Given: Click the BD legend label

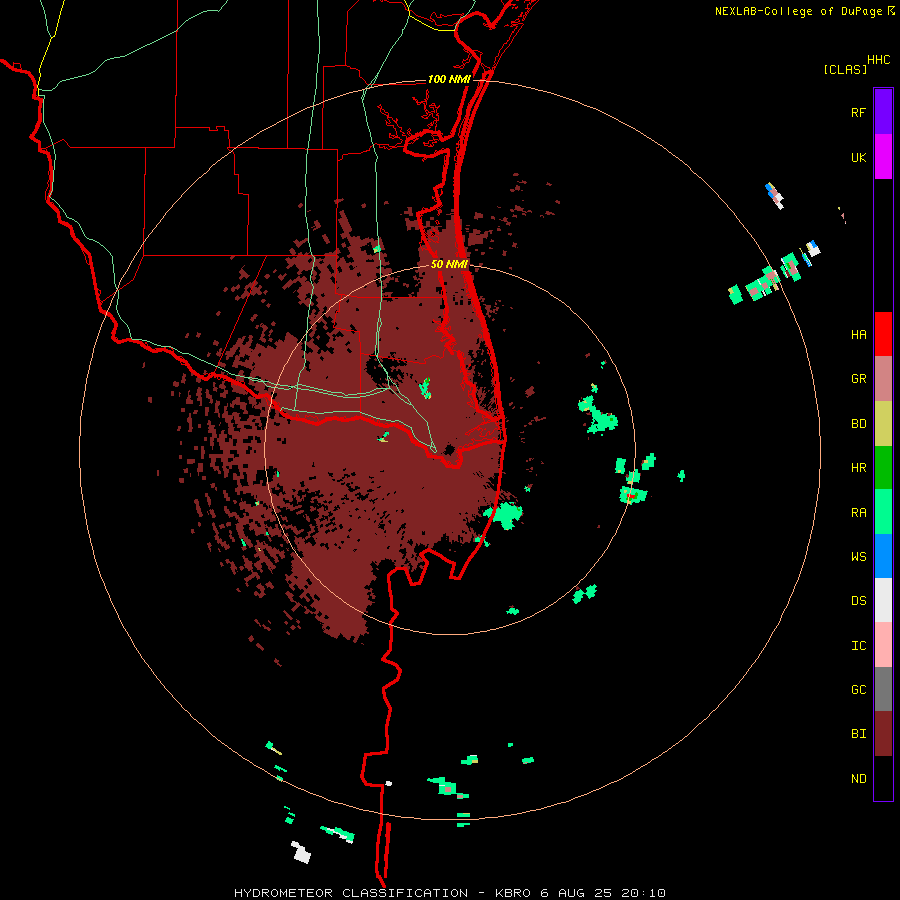Looking at the screenshot, I should (x=858, y=424).
